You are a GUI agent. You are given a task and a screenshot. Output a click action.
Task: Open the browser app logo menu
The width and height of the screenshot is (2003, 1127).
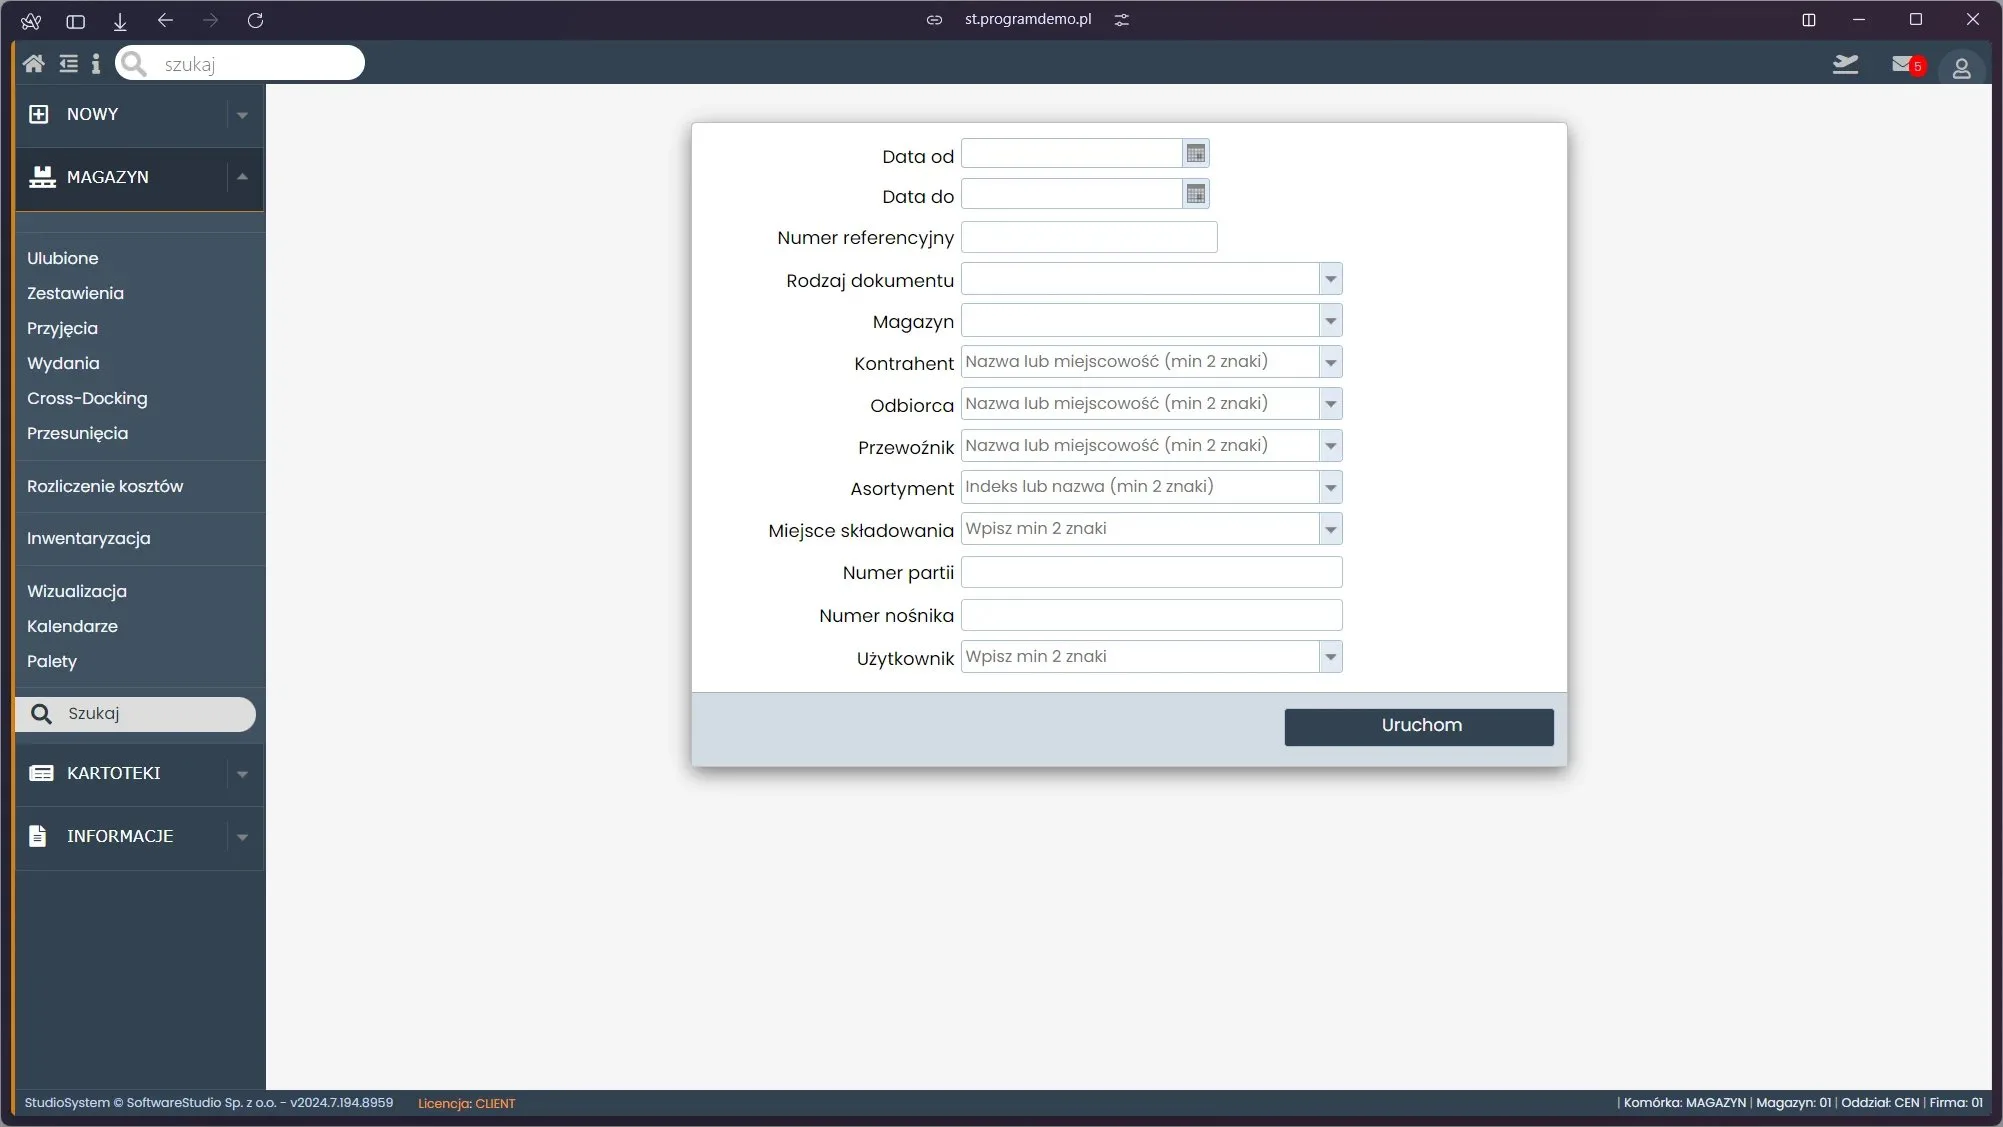point(31,20)
